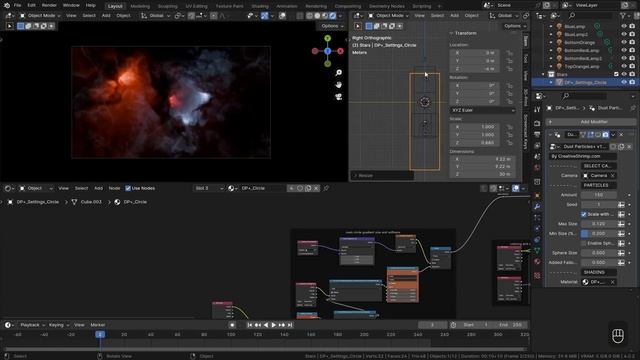Open the Tool properties tab icon
Image resolution: width=640 pixels, height=360 pixels.
click(x=537, y=110)
